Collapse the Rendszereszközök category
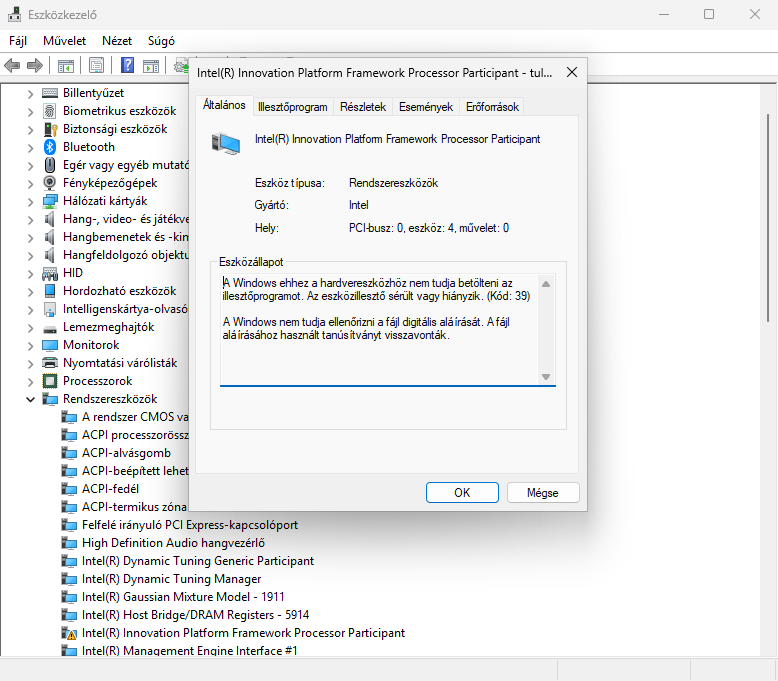This screenshot has height=681, width=778. point(30,399)
